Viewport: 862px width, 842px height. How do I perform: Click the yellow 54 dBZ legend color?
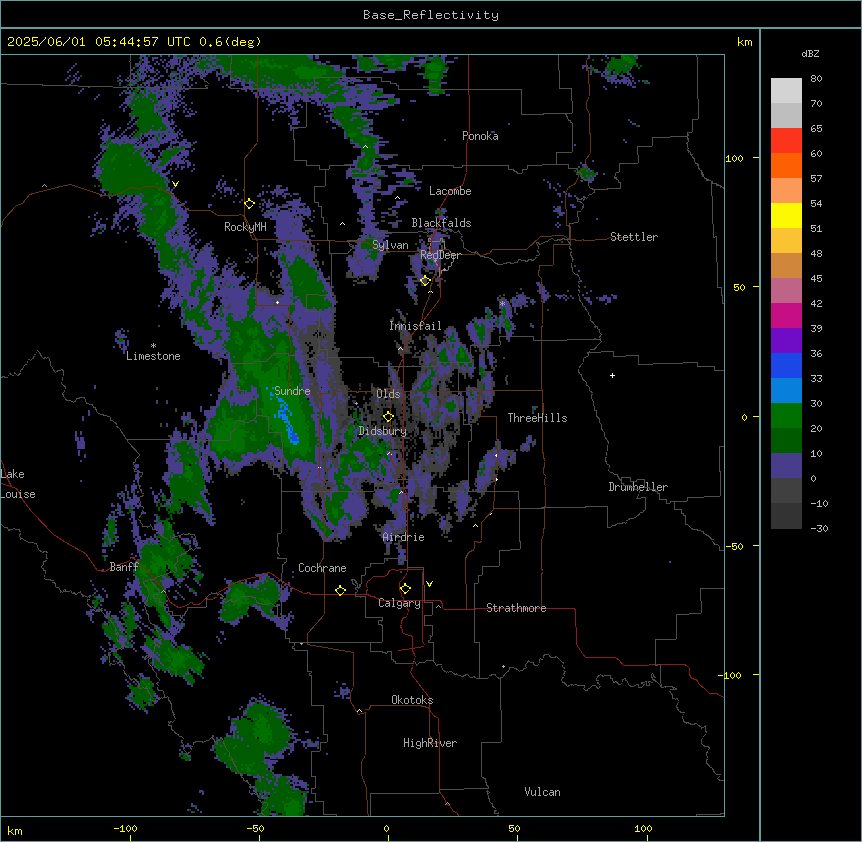point(786,215)
